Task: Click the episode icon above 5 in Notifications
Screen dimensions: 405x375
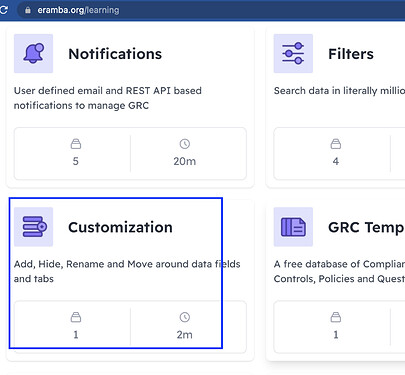Action: [76, 144]
